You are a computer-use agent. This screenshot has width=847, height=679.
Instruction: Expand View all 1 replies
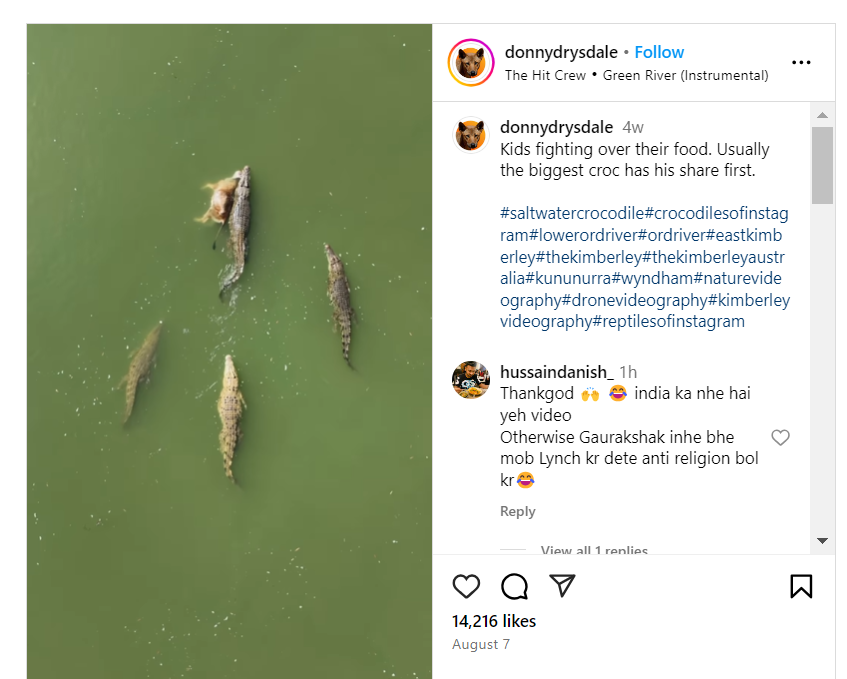[x=594, y=550]
